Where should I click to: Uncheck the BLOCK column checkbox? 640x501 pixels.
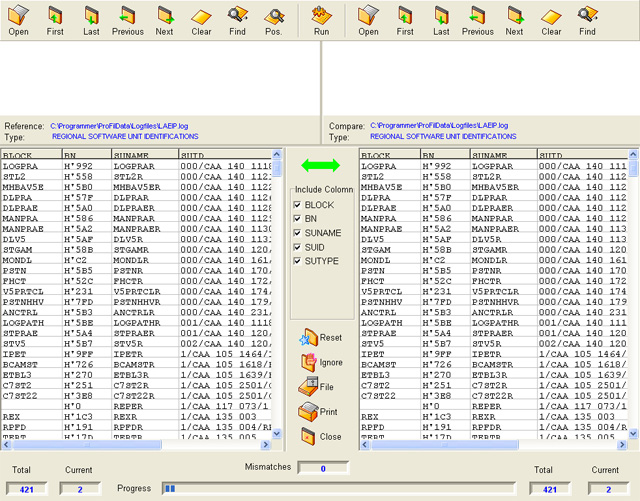pos(298,205)
